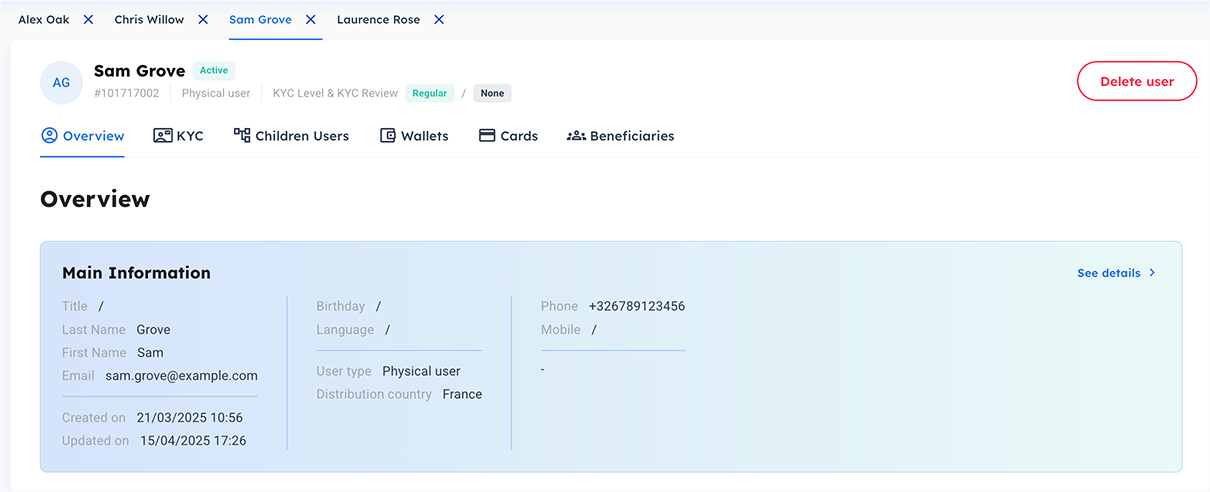This screenshot has width=1210, height=492.
Task: Click the None KYC review badge
Action: pos(492,93)
